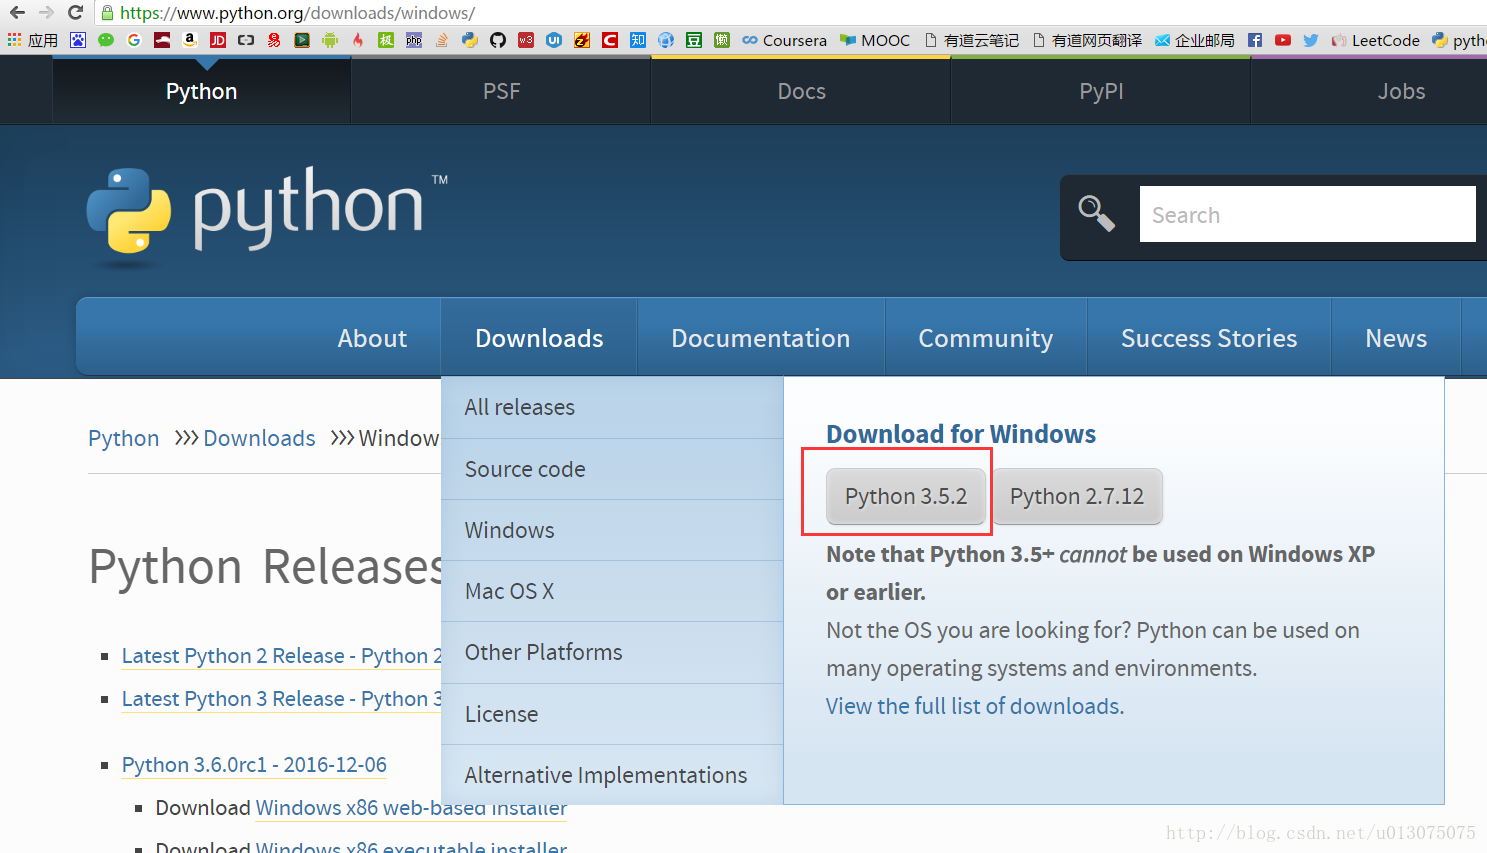
Task: Click the magnifying glass search icon
Action: pyautogui.click(x=1096, y=213)
